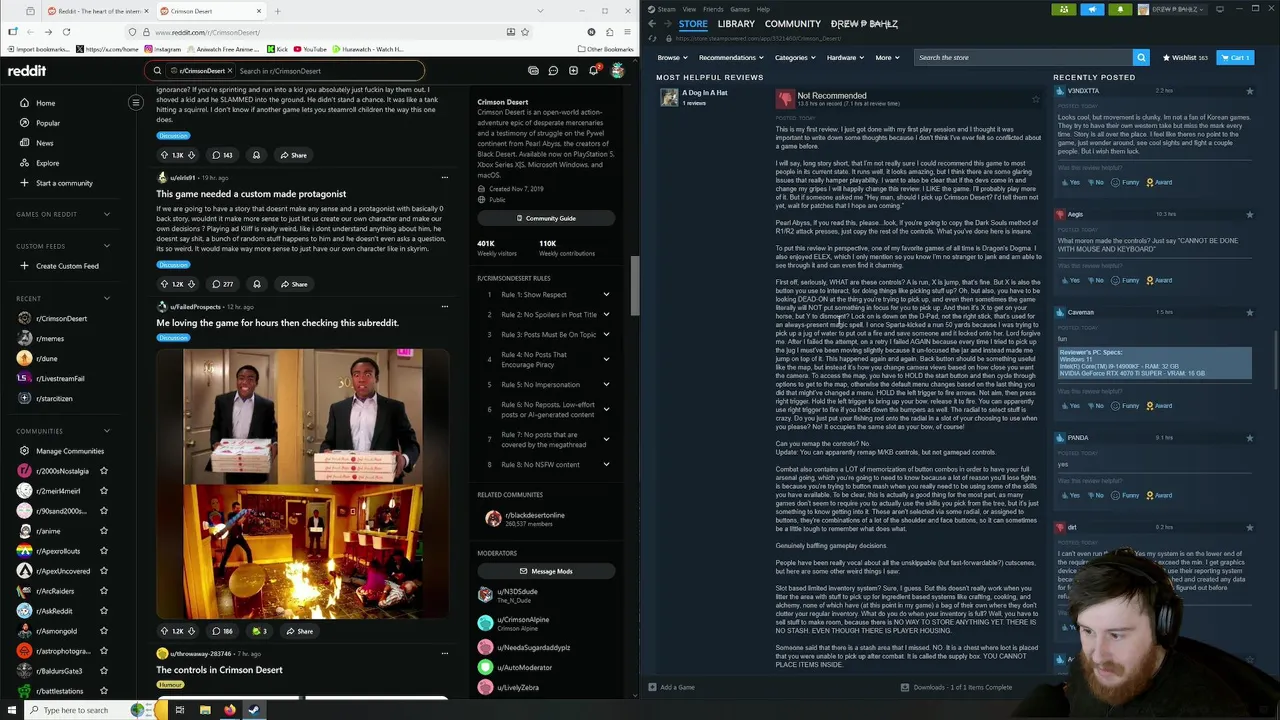This screenshot has height=720, width=1280.
Task: Switch to 'Reddit - The heart' Firefox tab
Action: click(x=96, y=11)
